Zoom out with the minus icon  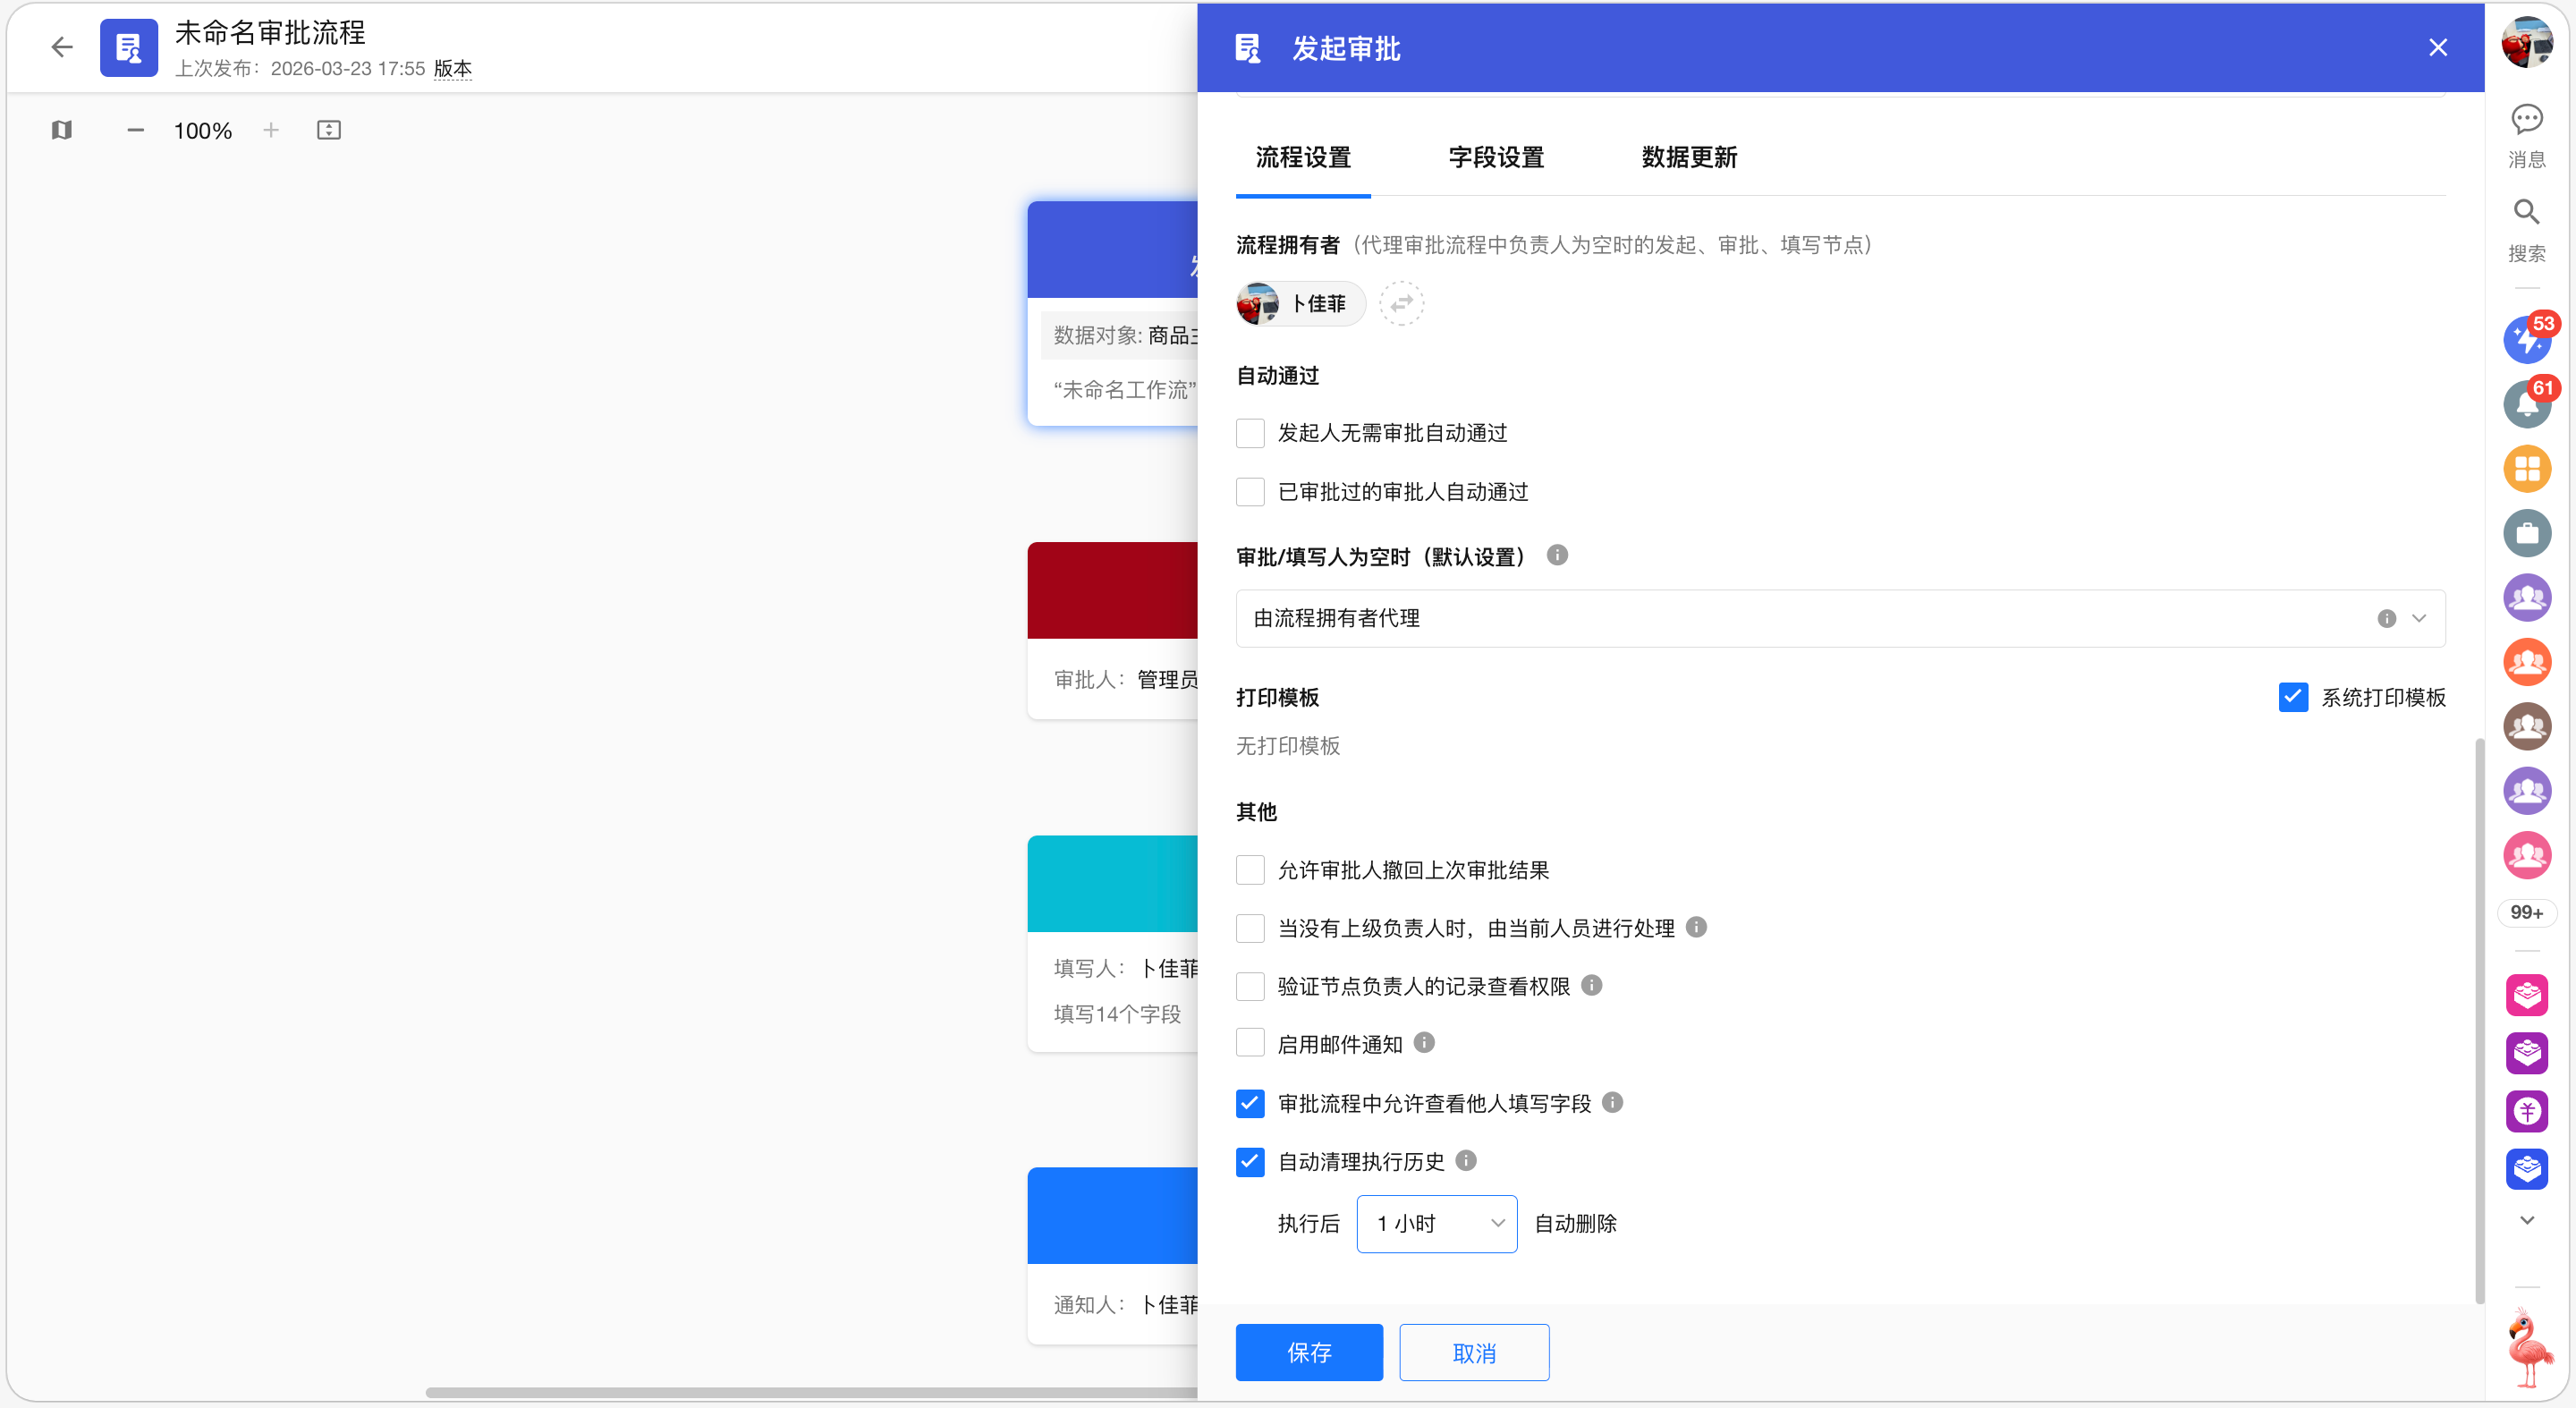[136, 130]
